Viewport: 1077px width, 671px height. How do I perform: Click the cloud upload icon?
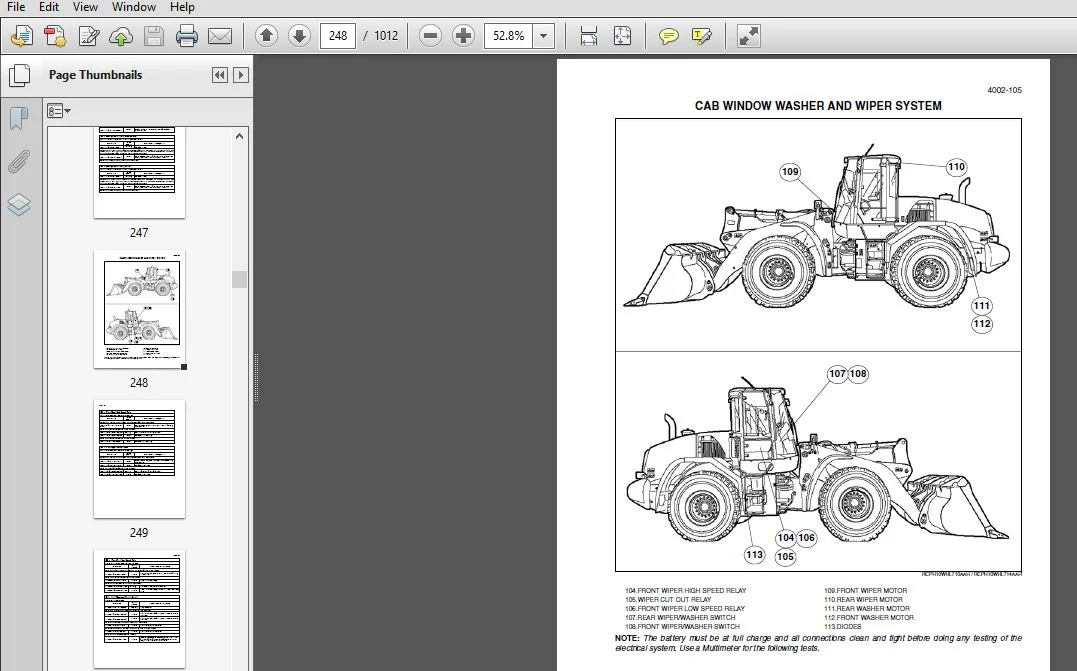121,36
